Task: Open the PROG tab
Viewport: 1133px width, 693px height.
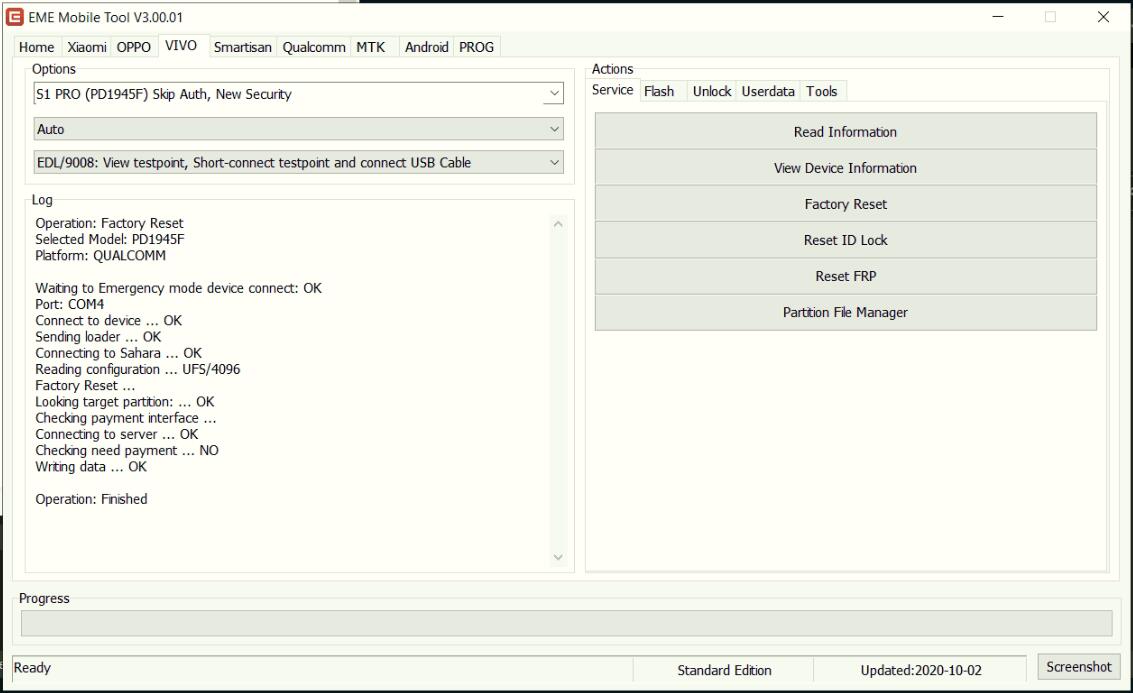Action: click(476, 47)
